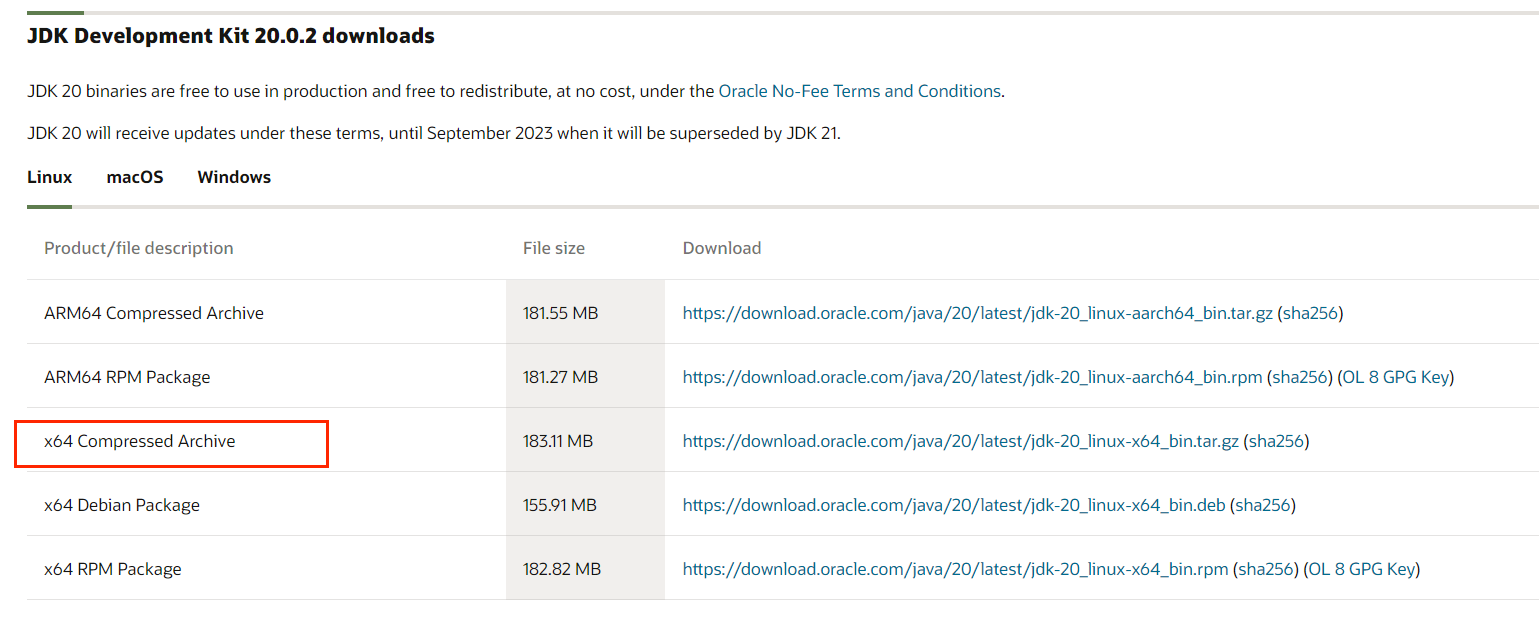Open OL 8 GPG Key for ARM64 RPM
This screenshot has height=617, width=1539.
(1396, 377)
